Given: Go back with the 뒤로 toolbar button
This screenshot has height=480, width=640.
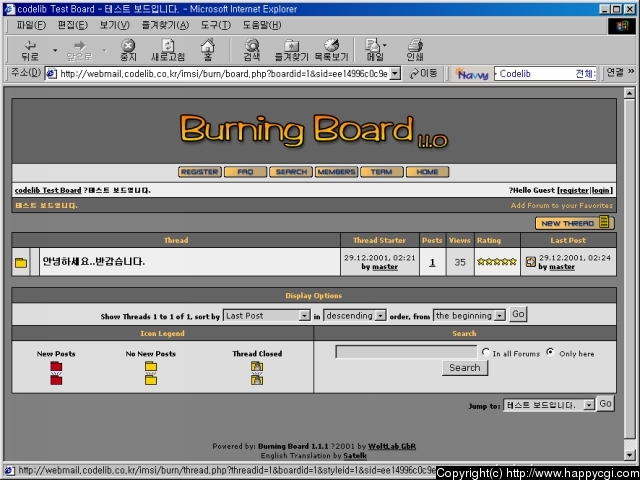Looking at the screenshot, I should (x=30, y=51).
